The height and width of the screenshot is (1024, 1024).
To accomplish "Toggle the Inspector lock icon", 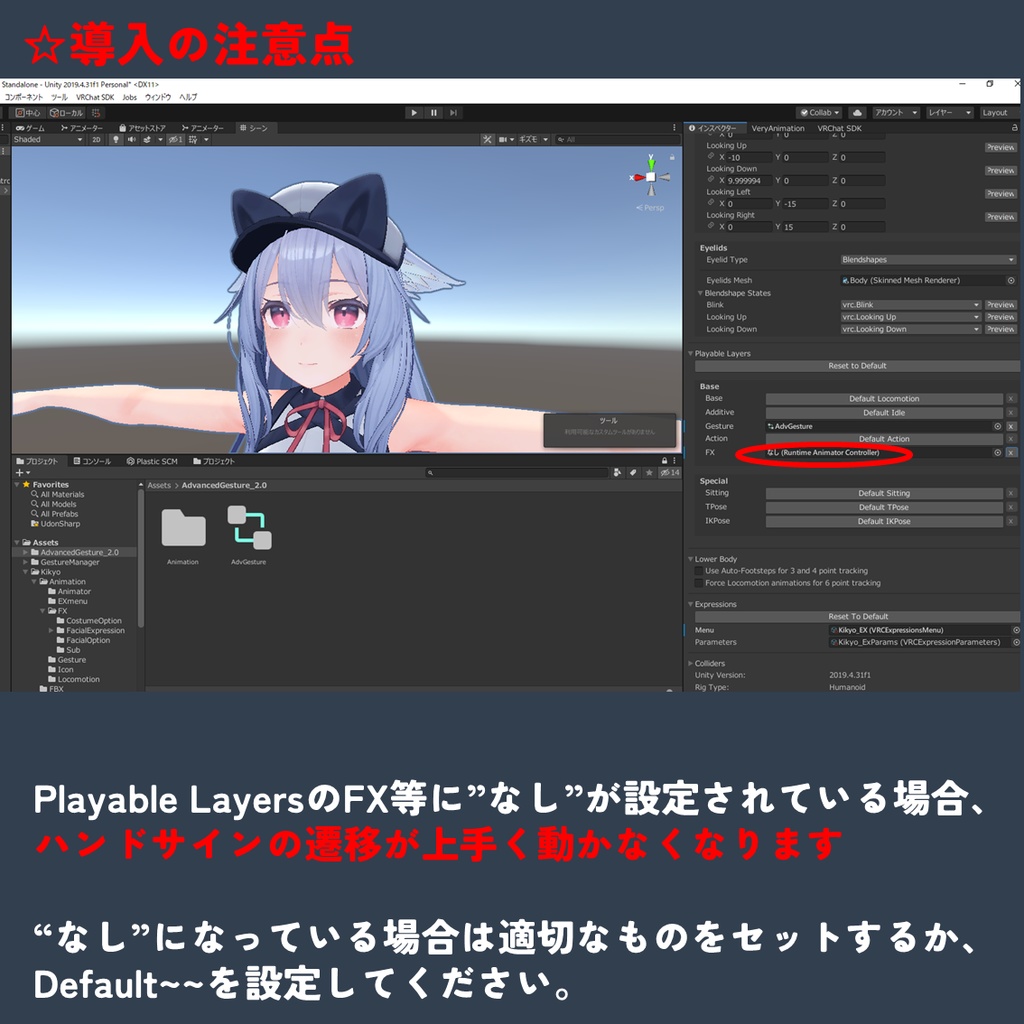I will click(1014, 128).
